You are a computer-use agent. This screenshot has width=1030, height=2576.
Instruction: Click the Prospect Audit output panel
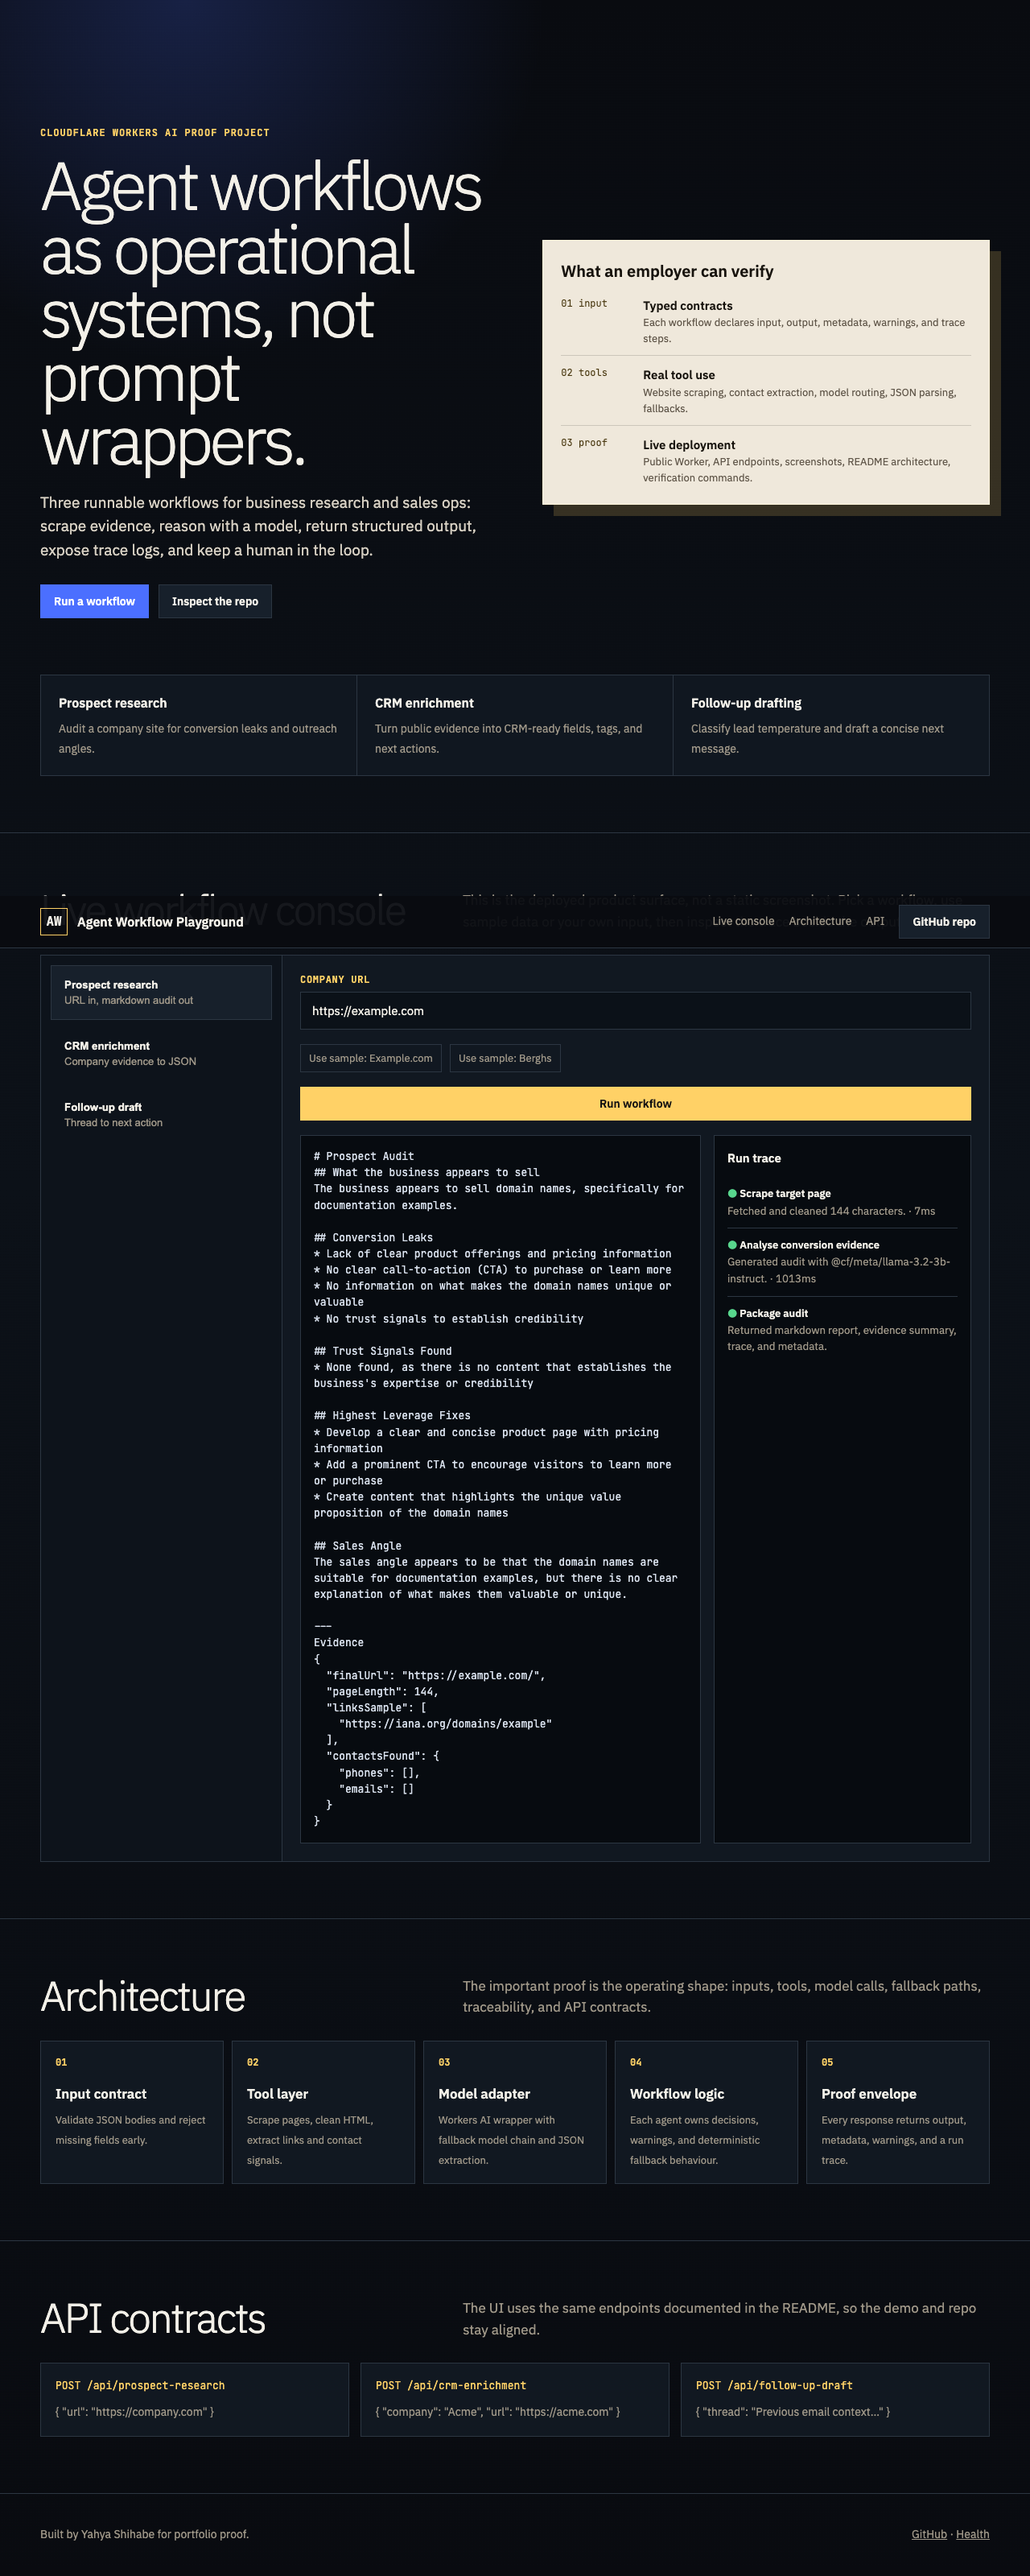tap(500, 1488)
